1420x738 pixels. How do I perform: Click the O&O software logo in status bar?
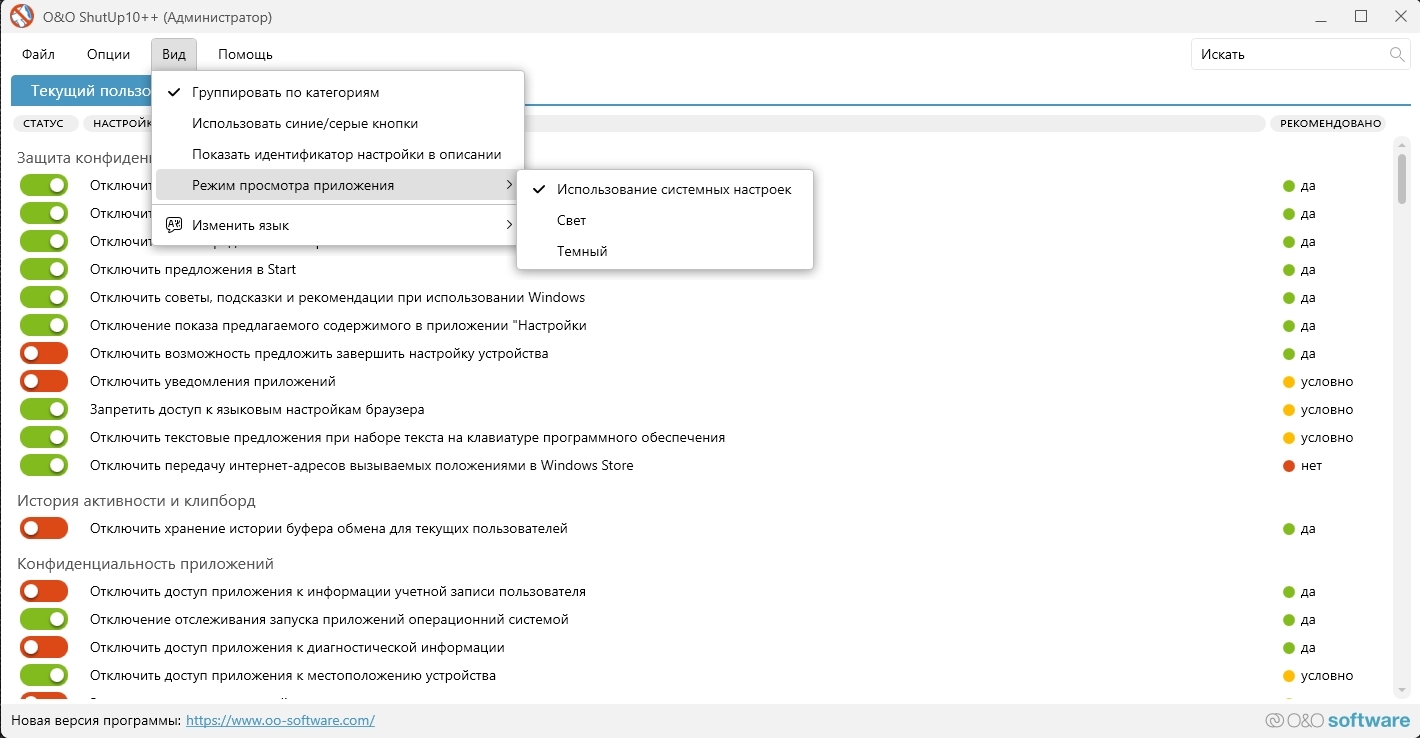pos(1337,720)
